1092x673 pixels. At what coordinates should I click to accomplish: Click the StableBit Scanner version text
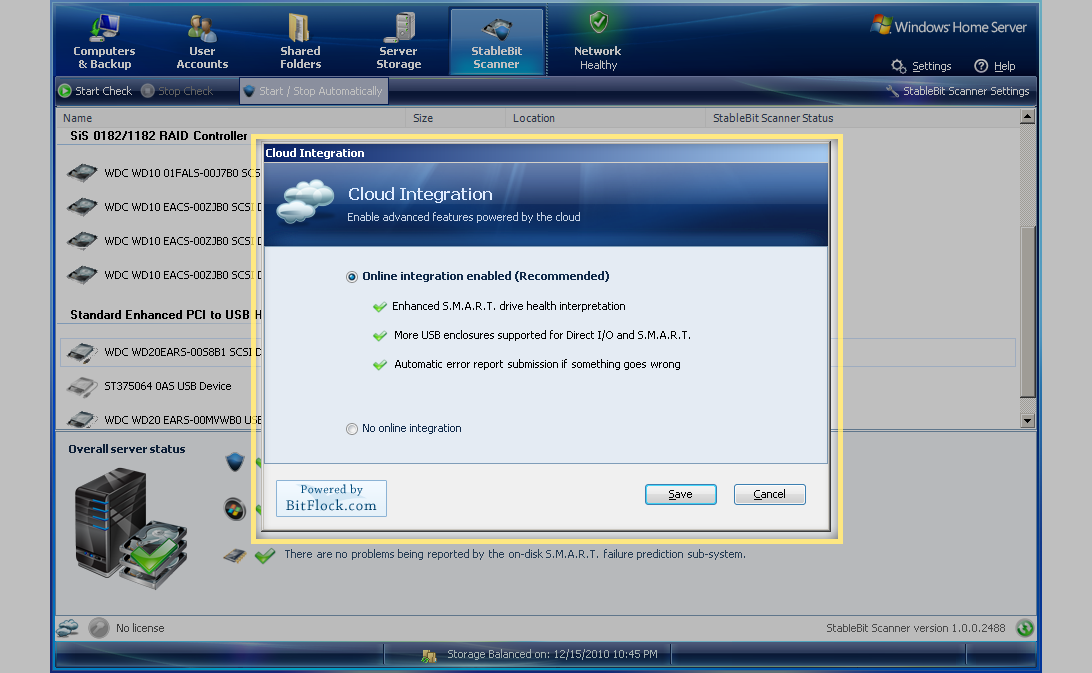tap(916, 628)
